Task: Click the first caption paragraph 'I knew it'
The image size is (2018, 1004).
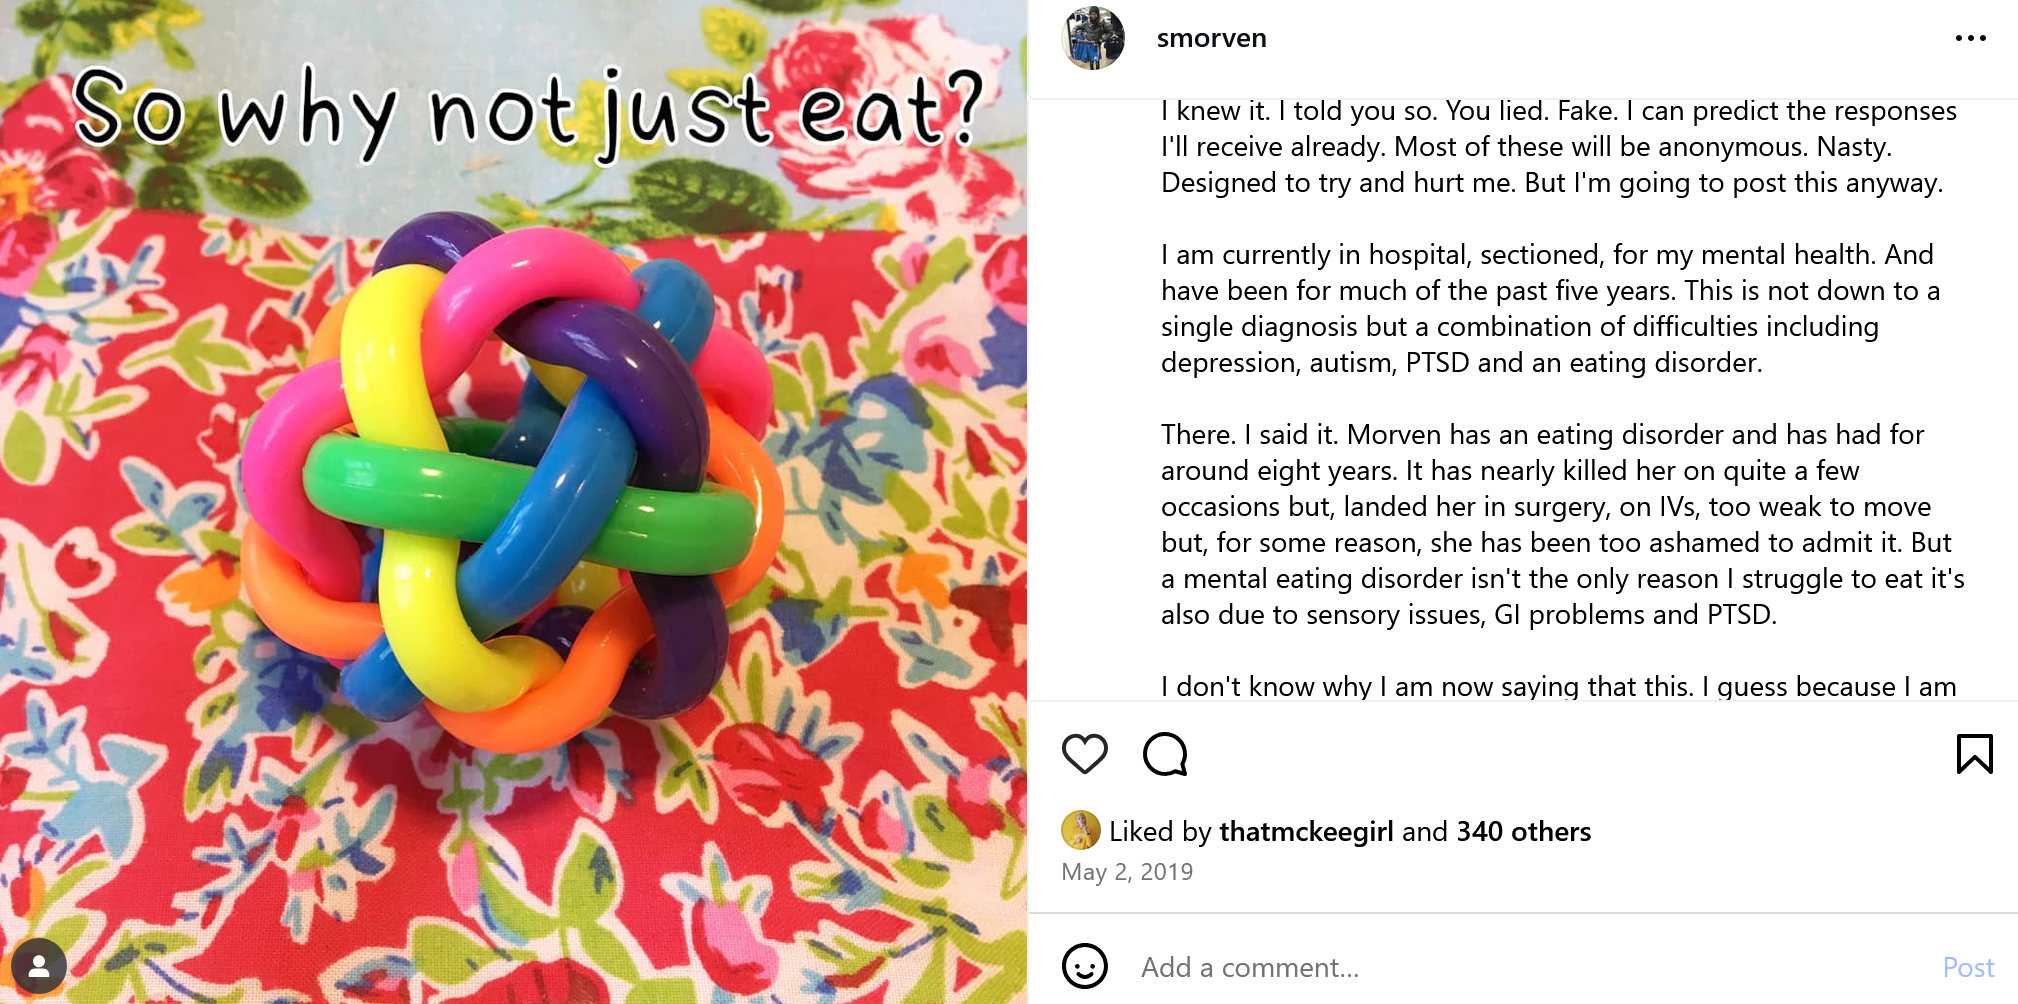Action: pos(1558,146)
